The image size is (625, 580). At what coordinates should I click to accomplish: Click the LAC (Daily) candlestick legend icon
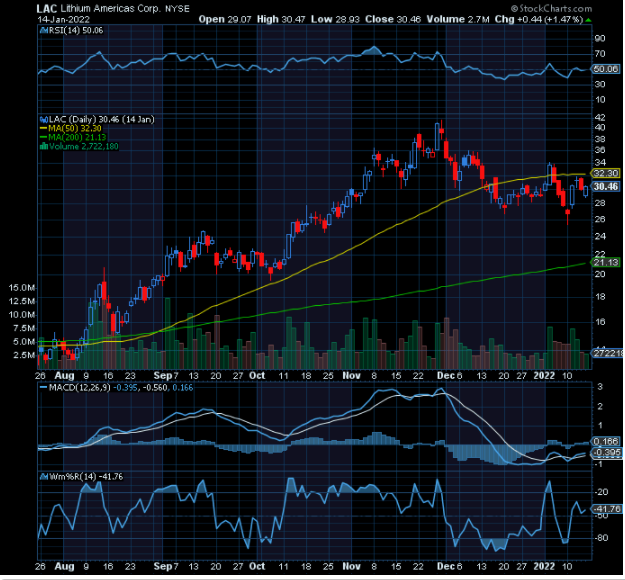[43, 119]
